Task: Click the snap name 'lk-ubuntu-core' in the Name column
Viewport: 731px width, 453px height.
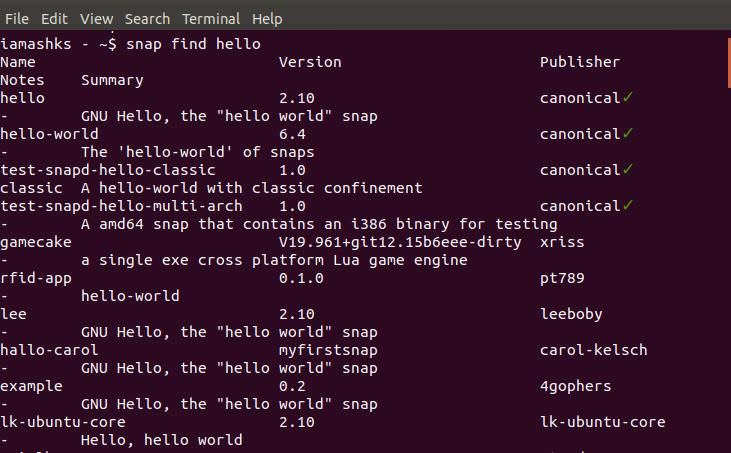Action: coord(63,422)
